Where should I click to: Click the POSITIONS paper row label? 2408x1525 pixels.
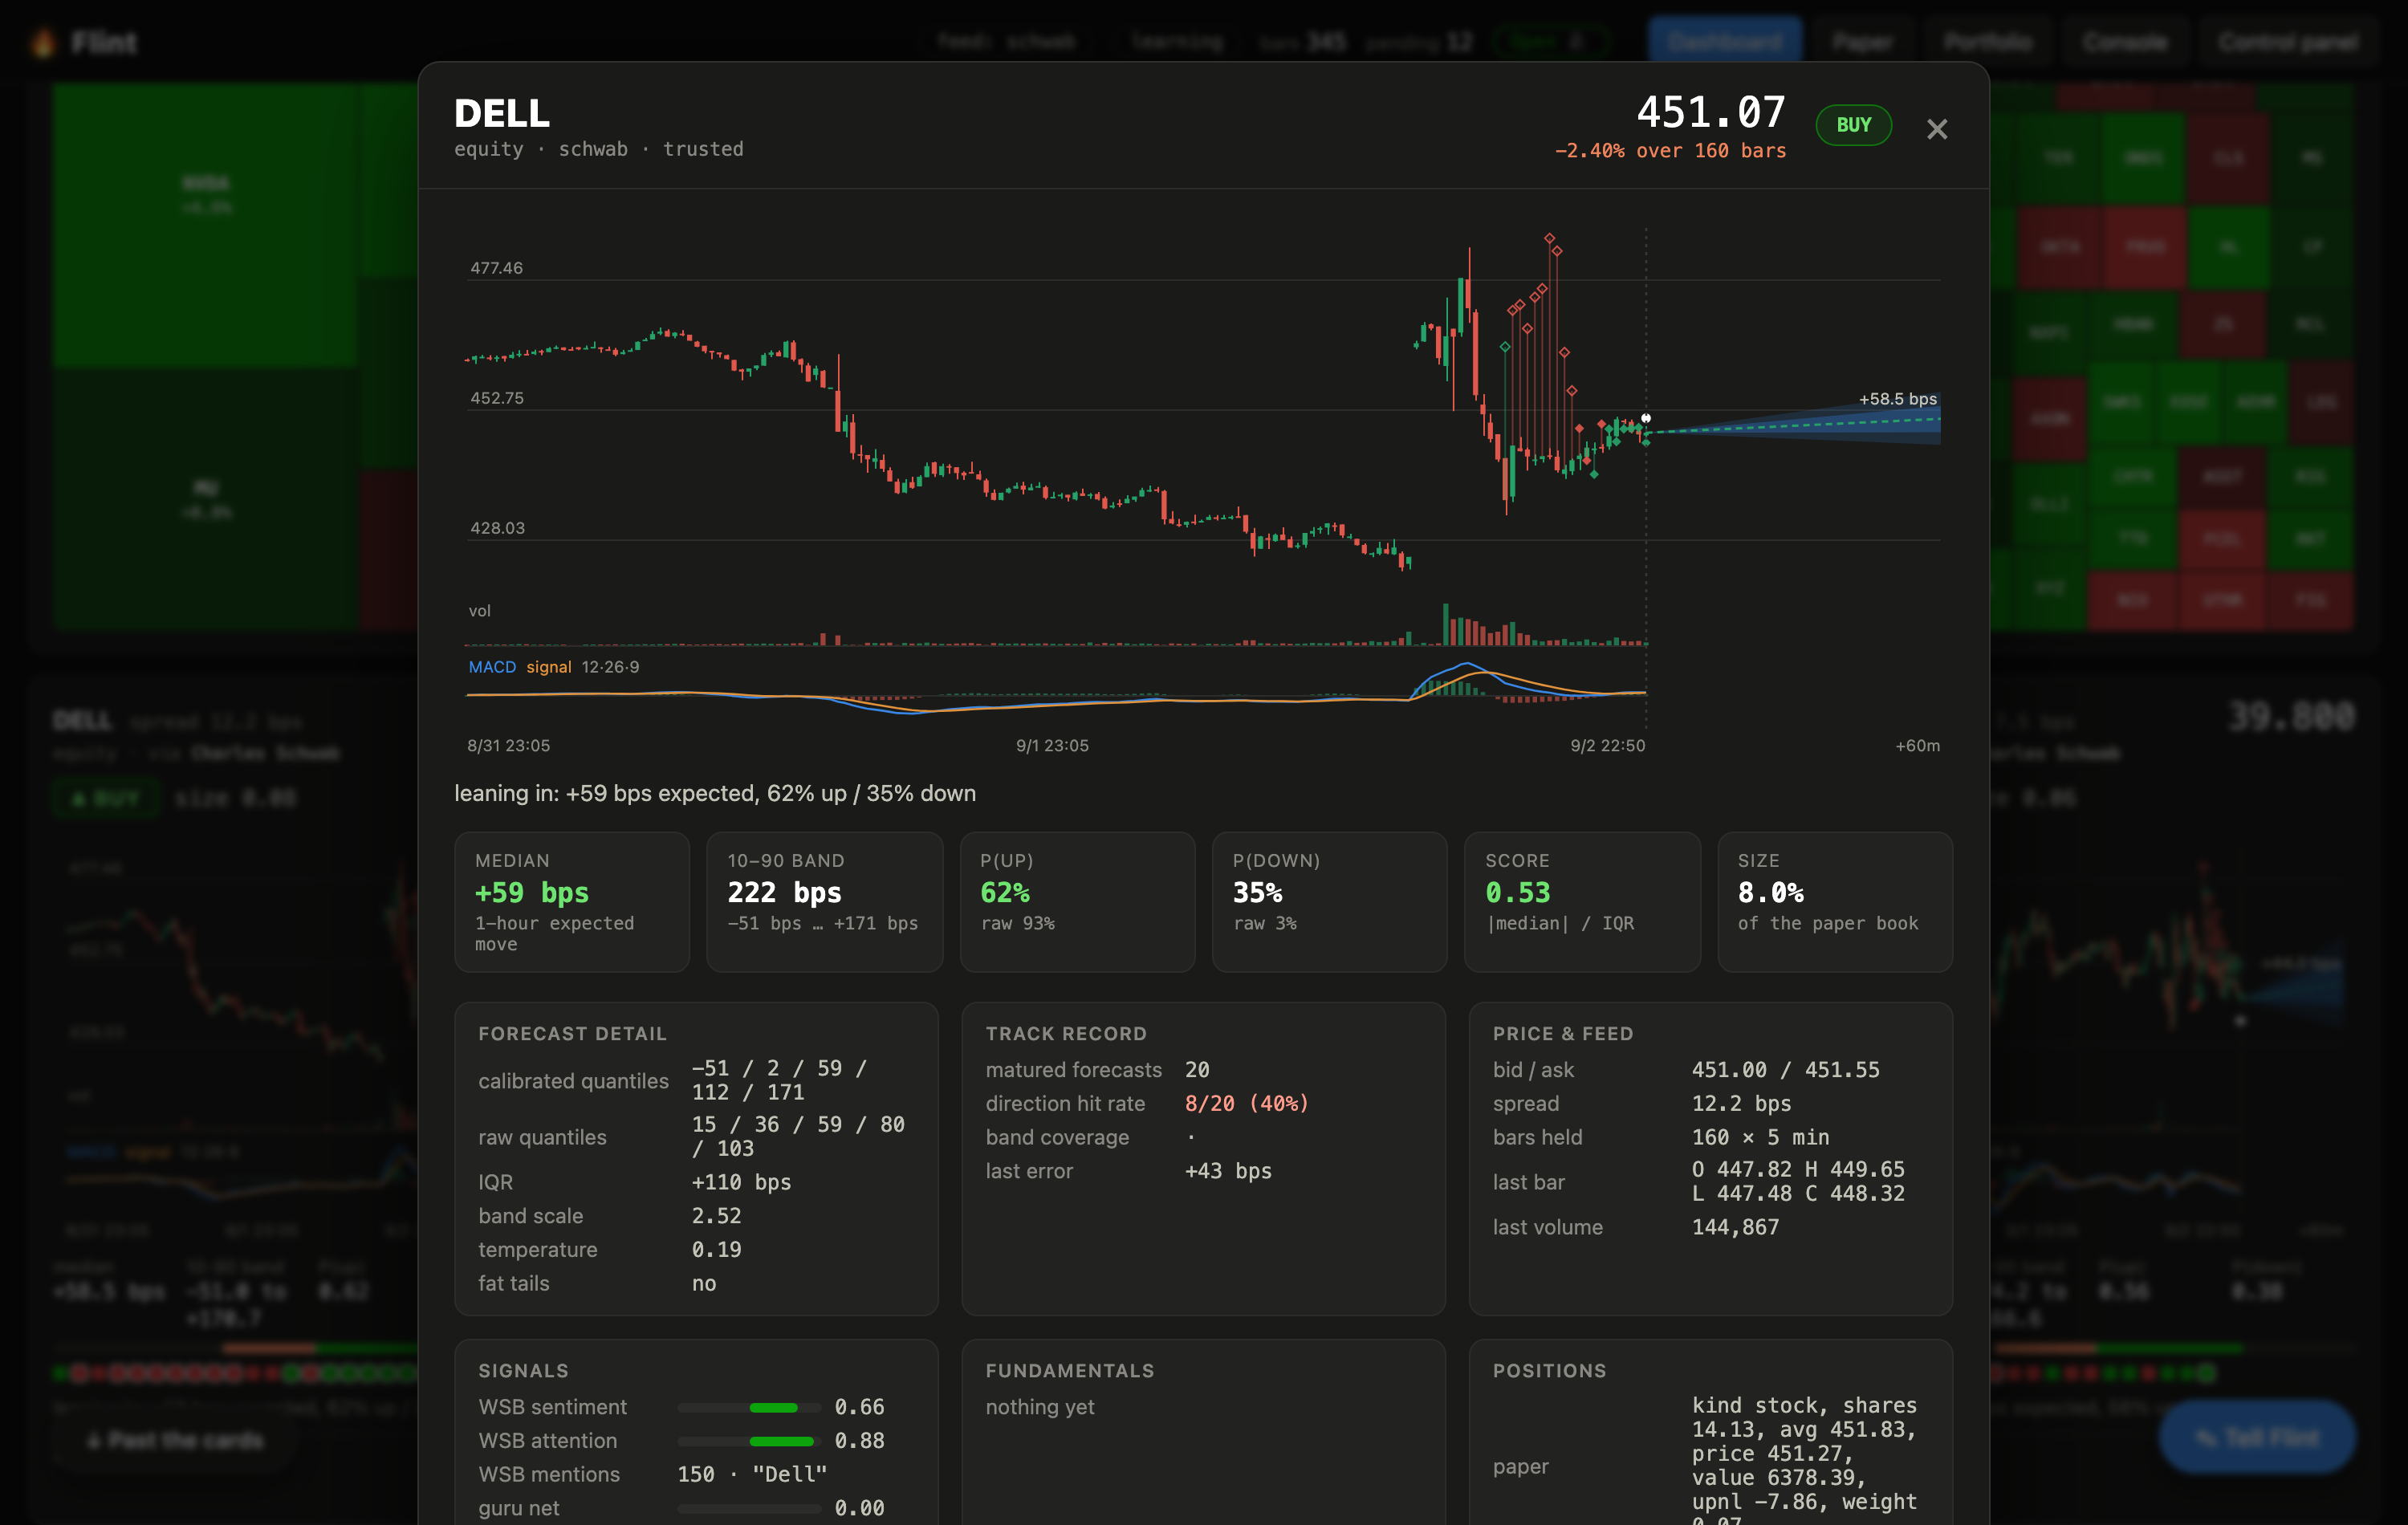[x=1520, y=1467]
